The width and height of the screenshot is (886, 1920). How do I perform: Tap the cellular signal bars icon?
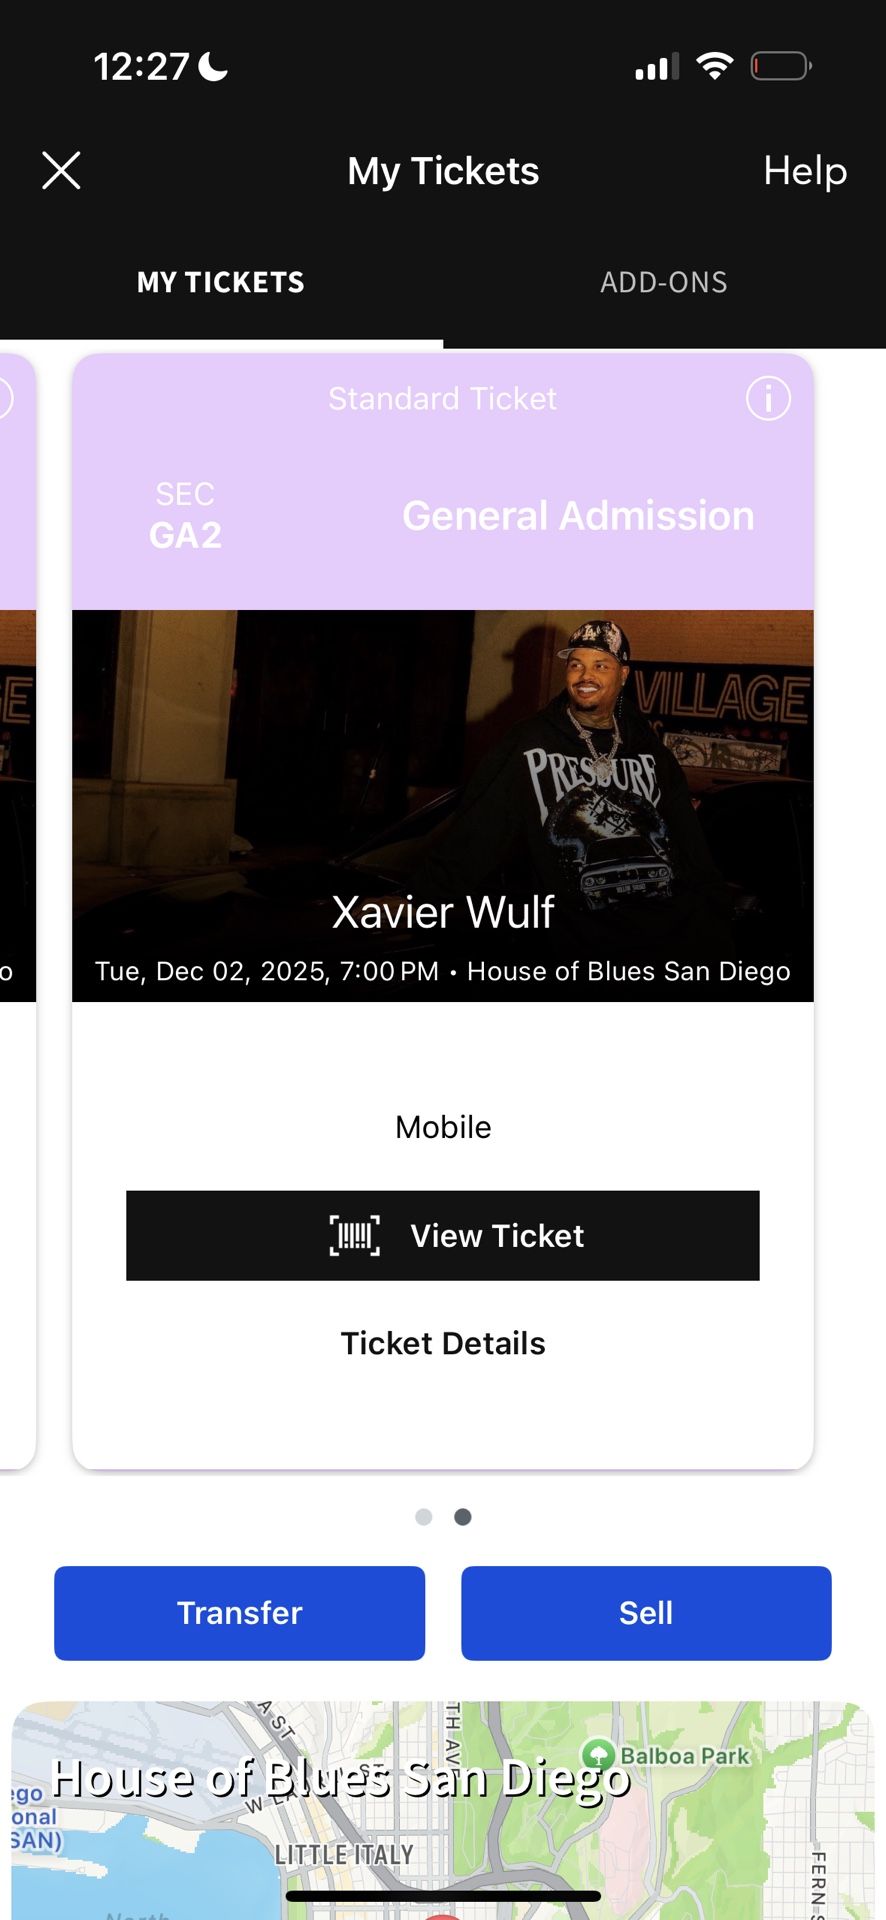pos(656,66)
